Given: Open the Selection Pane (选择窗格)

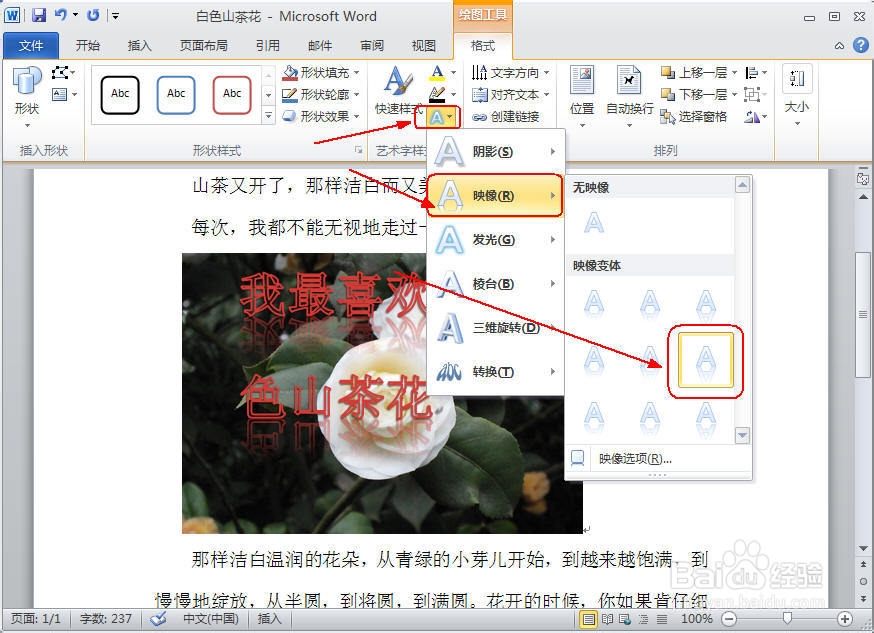Looking at the screenshot, I should [694, 116].
